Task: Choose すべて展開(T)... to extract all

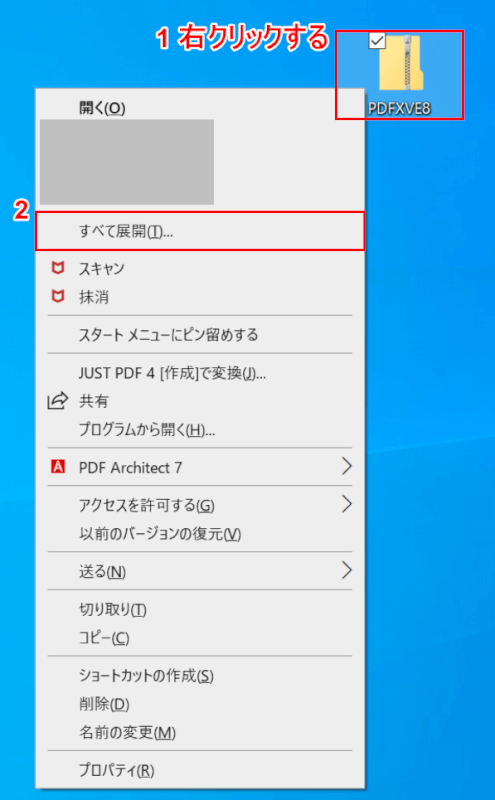Action: pos(200,231)
